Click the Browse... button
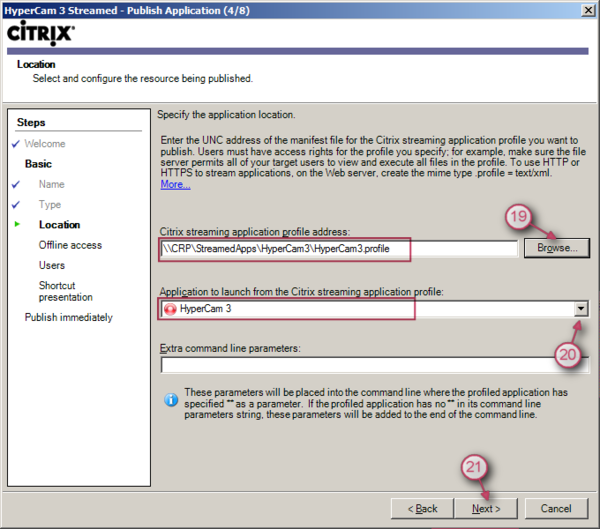This screenshot has height=529, width=600. pos(557,248)
